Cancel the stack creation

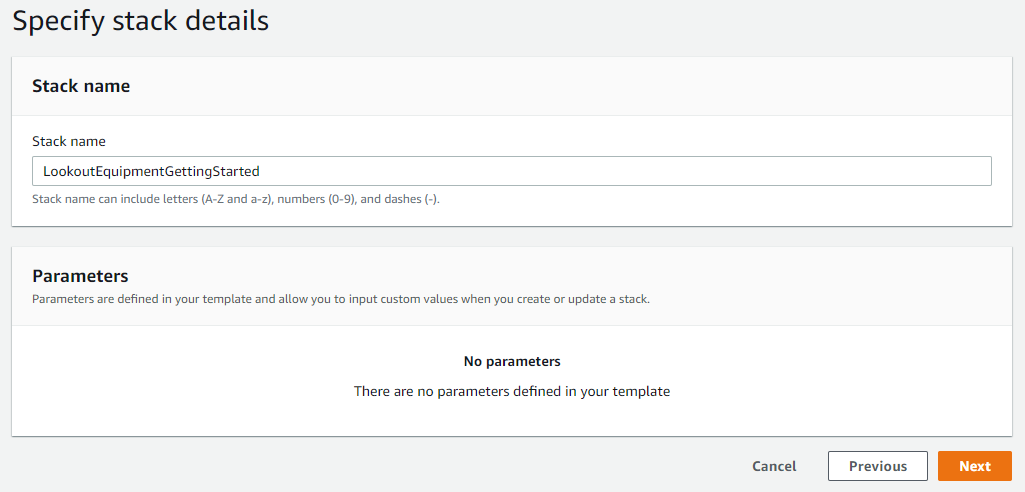click(x=774, y=466)
